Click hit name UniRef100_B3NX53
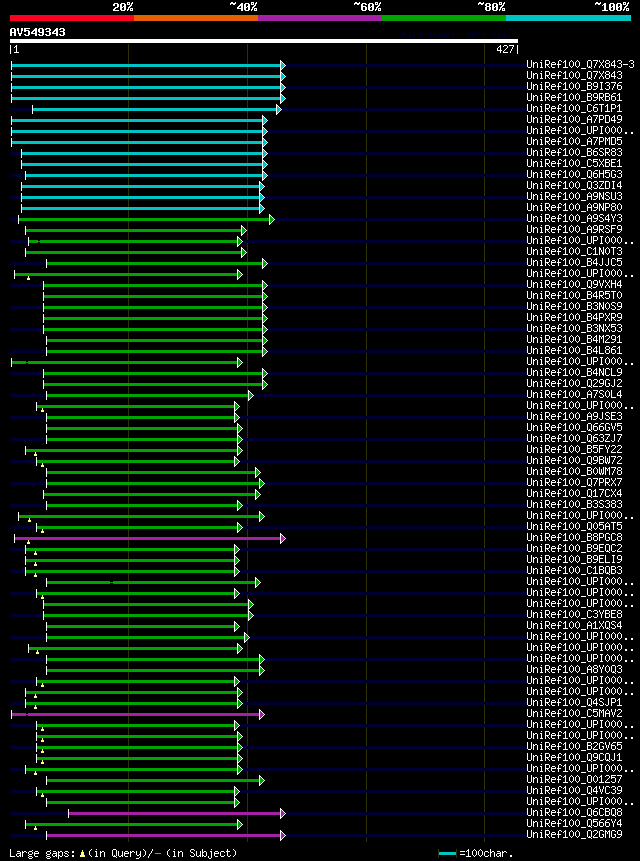This screenshot has width=640, height=861. point(574,328)
